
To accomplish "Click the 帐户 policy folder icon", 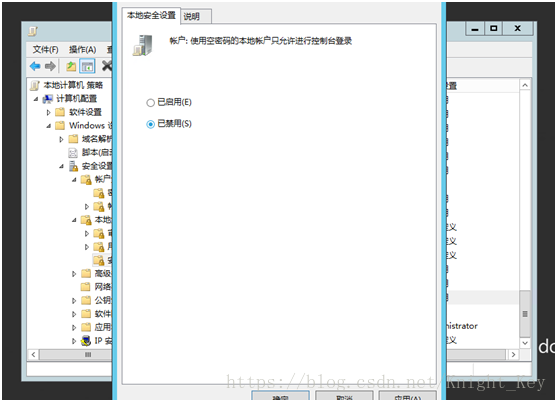I will (86, 180).
